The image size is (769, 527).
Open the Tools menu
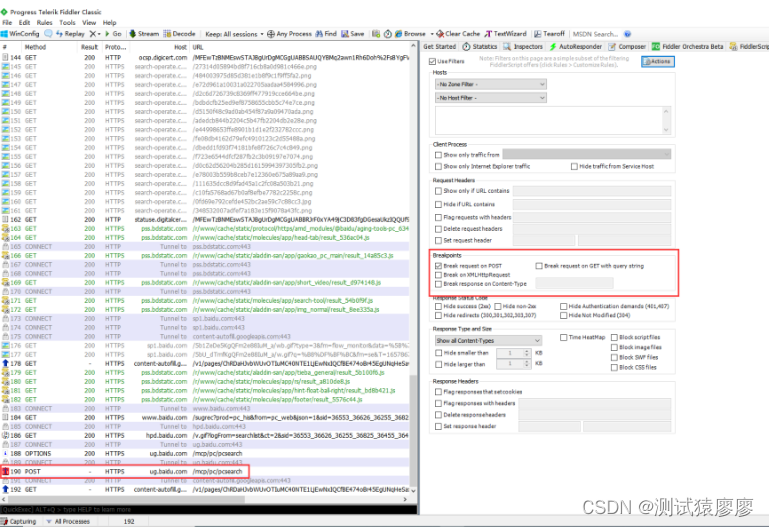pyautogui.click(x=67, y=23)
